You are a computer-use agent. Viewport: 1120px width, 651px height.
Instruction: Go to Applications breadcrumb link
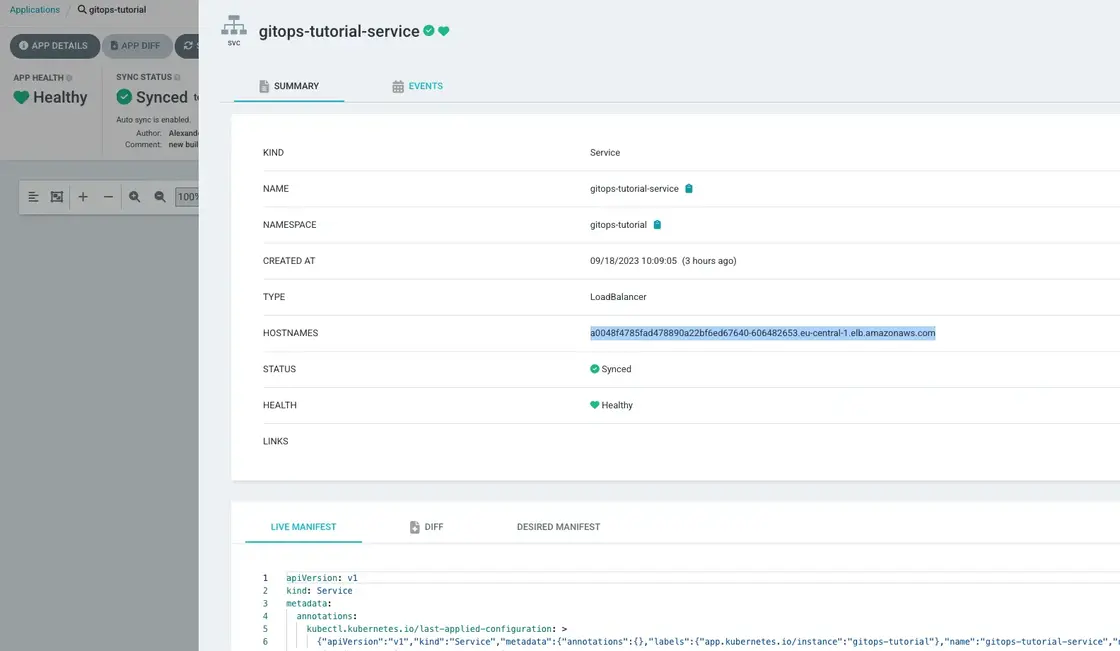[x=35, y=10]
